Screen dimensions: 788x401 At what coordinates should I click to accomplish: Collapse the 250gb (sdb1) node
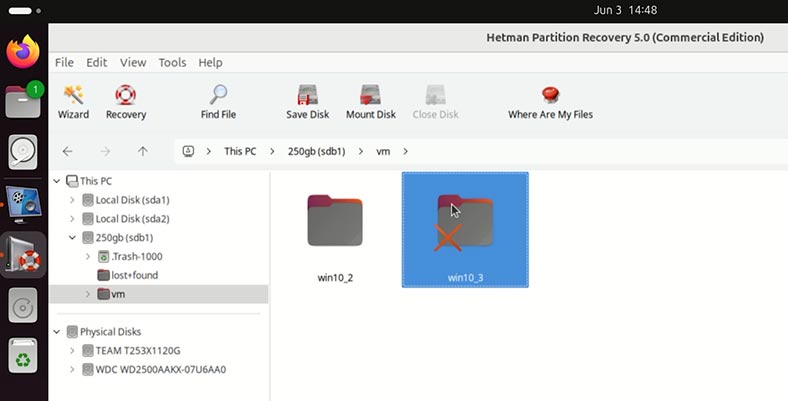pyautogui.click(x=72, y=238)
